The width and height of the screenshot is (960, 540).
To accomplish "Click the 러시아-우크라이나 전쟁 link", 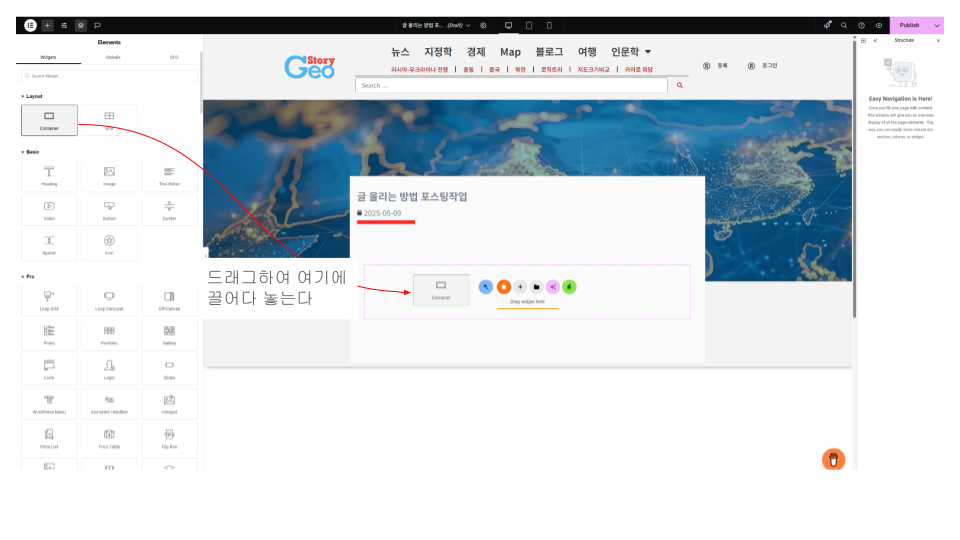I will point(419,69).
